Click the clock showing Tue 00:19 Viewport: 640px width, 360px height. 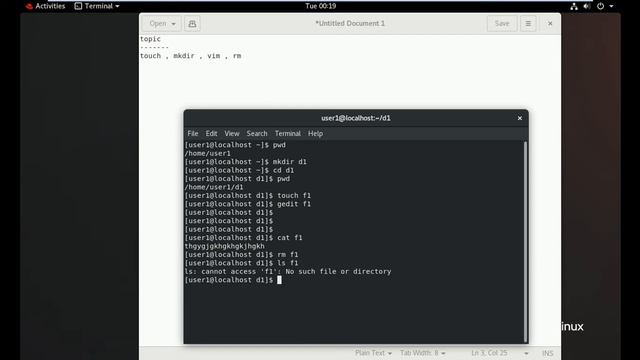(320, 6)
